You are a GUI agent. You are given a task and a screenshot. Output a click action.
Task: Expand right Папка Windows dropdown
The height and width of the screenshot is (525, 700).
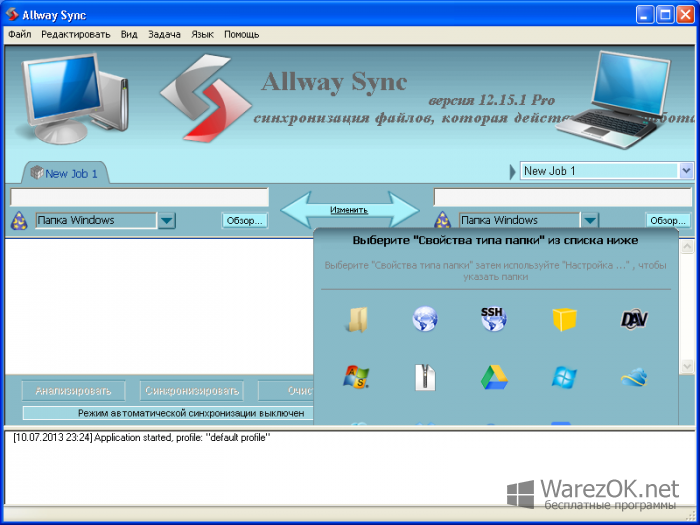coord(590,221)
